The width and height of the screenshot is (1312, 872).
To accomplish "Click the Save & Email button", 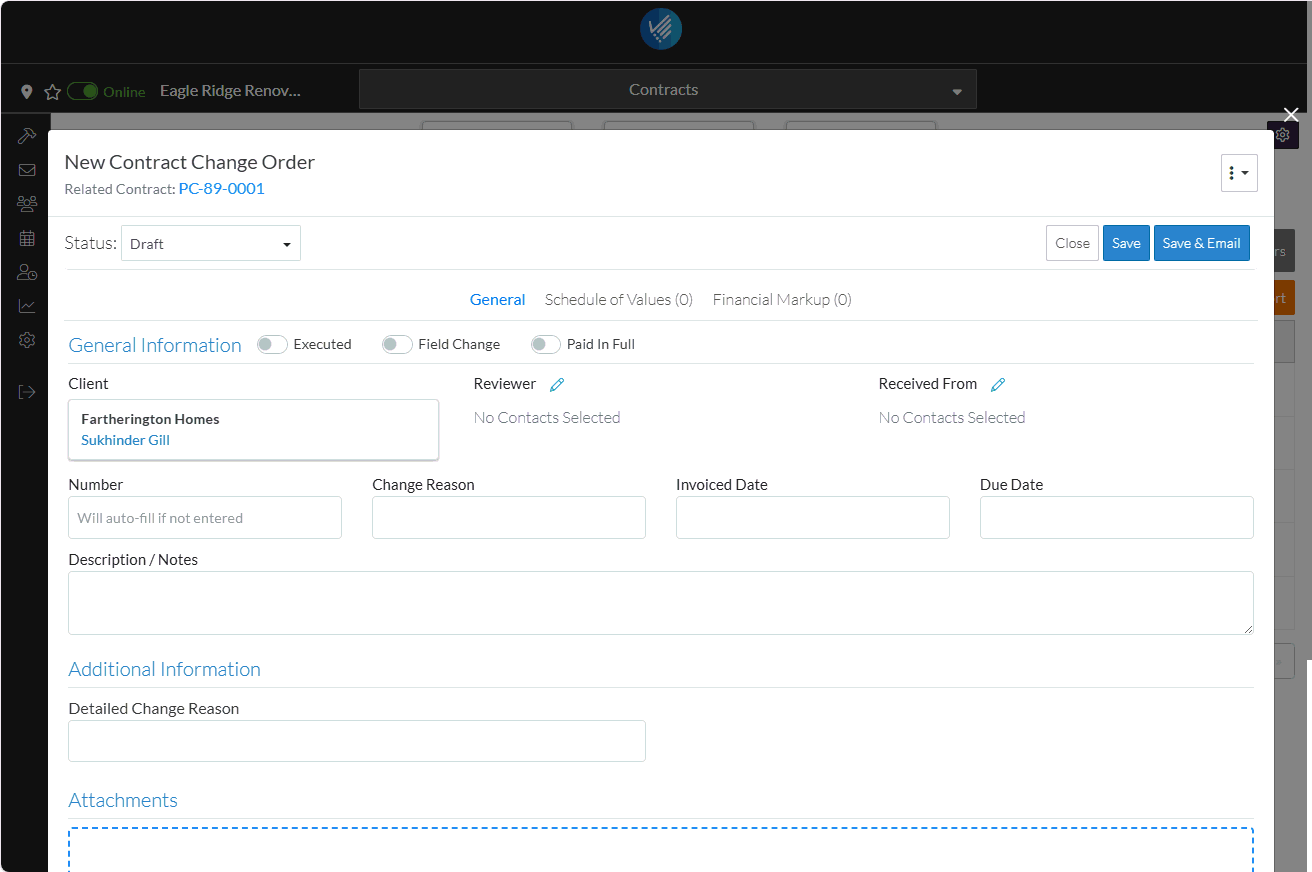I will [x=1201, y=244].
